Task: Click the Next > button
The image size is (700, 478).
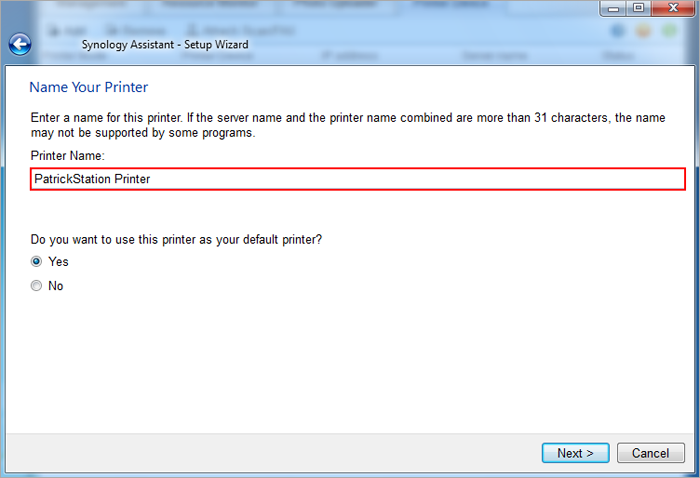Action: pyautogui.click(x=575, y=453)
